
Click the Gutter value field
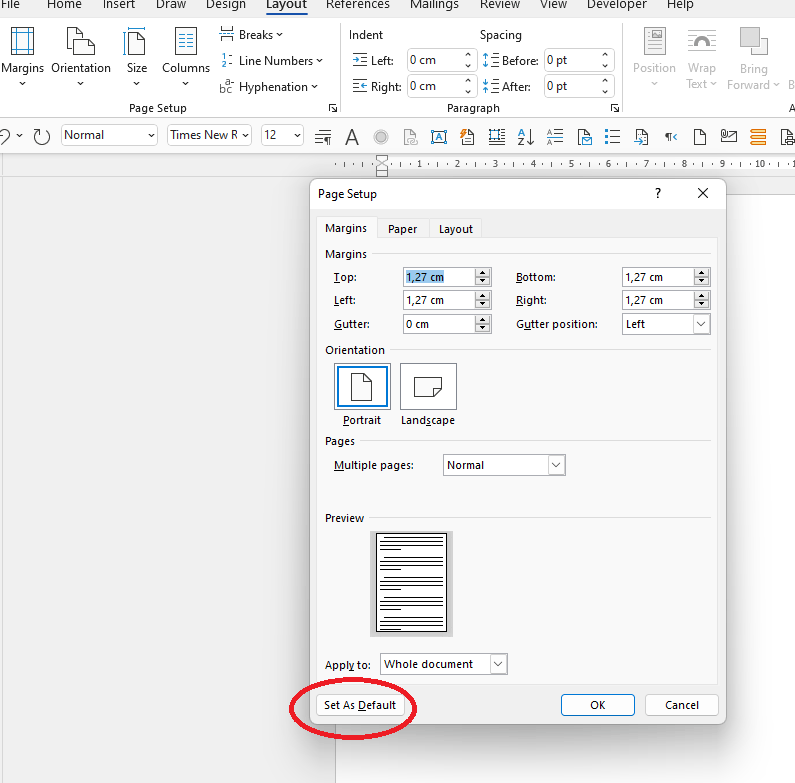click(x=439, y=324)
